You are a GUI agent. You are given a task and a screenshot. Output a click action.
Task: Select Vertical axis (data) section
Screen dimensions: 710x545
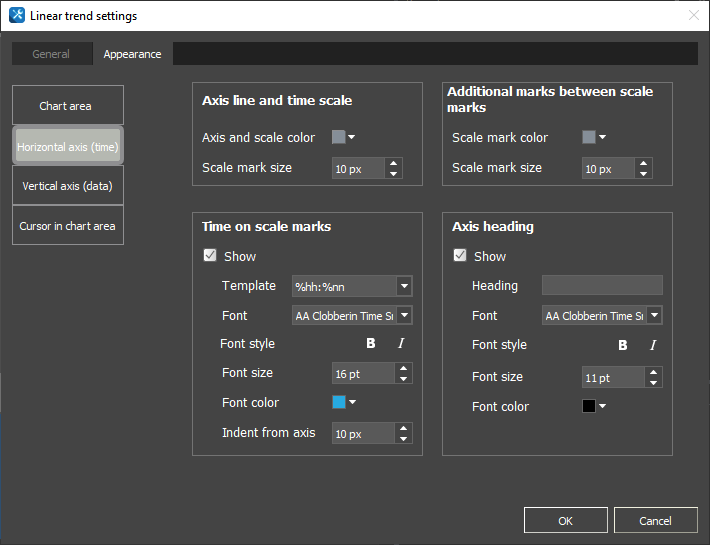(x=68, y=186)
